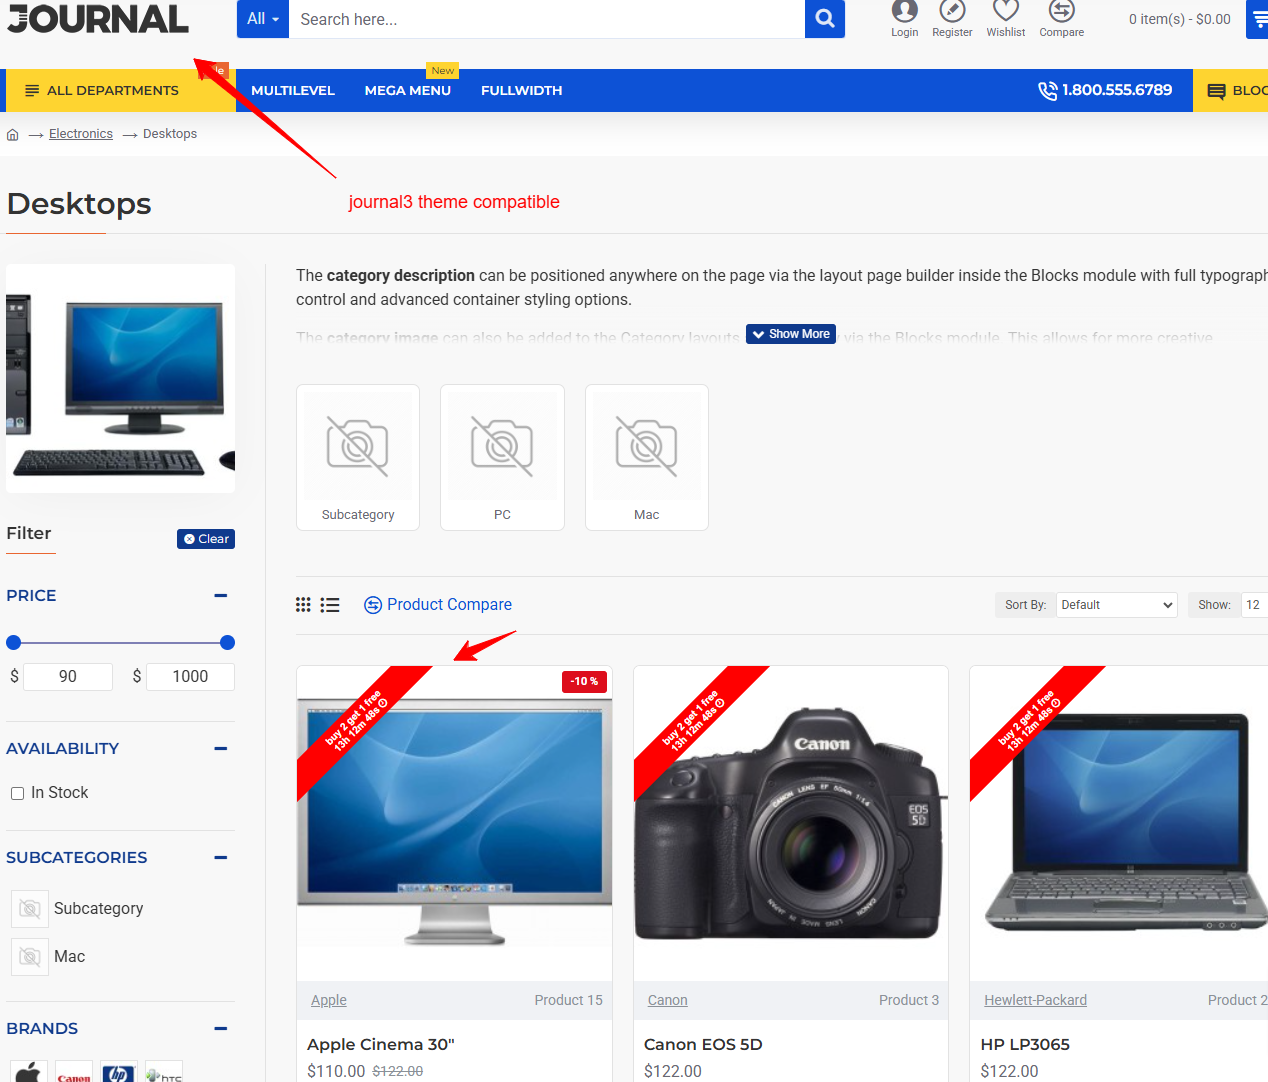Open the PC category tile
This screenshot has height=1082, width=1268.
[x=502, y=457]
